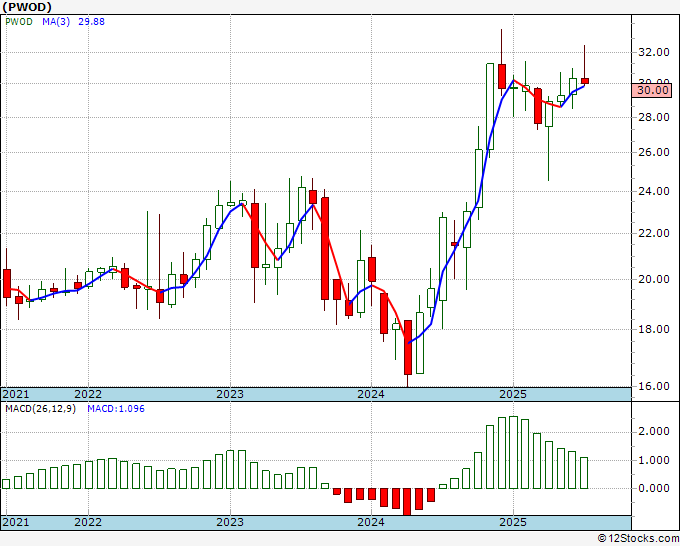Click the 0.000 MACD axis label

(654, 488)
